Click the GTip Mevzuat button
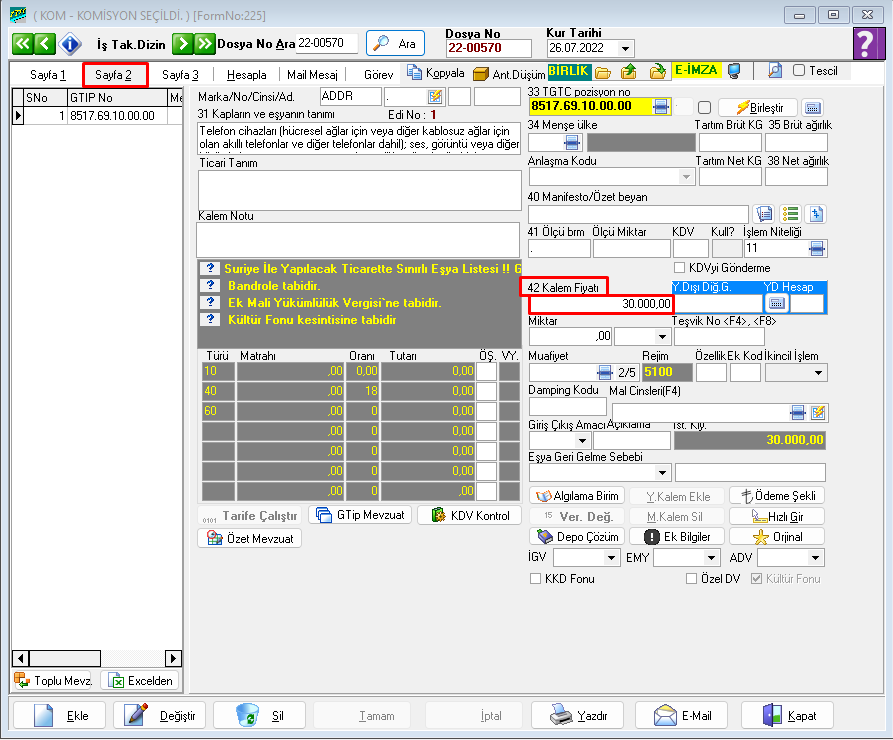Screen dimensions: 893x740 tap(360, 515)
